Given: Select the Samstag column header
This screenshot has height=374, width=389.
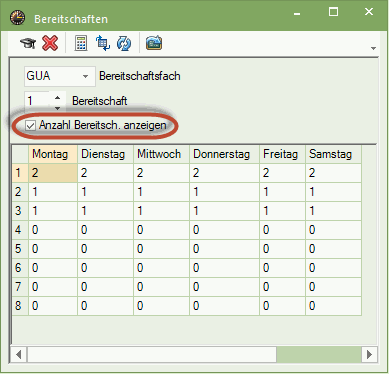Looking at the screenshot, I should [333, 154].
